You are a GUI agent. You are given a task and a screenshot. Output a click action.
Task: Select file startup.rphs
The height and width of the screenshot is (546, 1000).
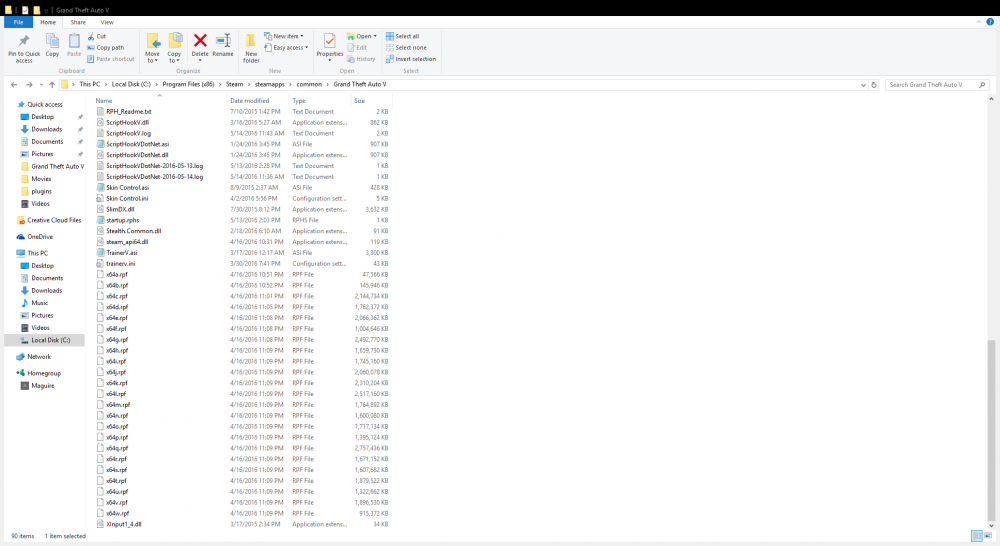122,220
